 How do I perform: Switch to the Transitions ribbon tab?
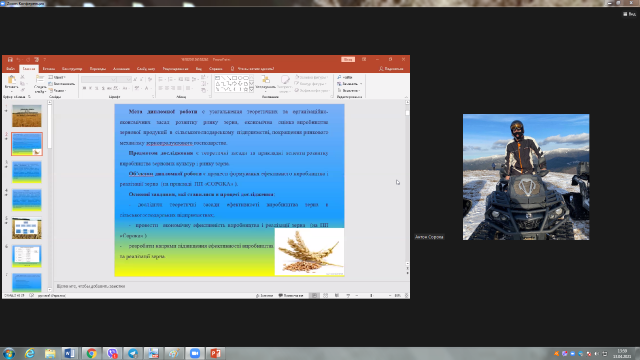coord(98,69)
